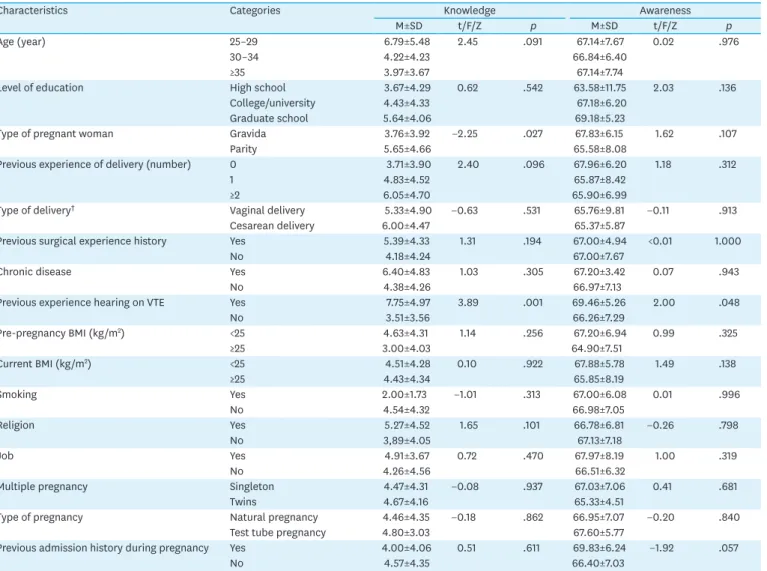Click the awareness value 64.90±7.51

(x=598, y=348)
